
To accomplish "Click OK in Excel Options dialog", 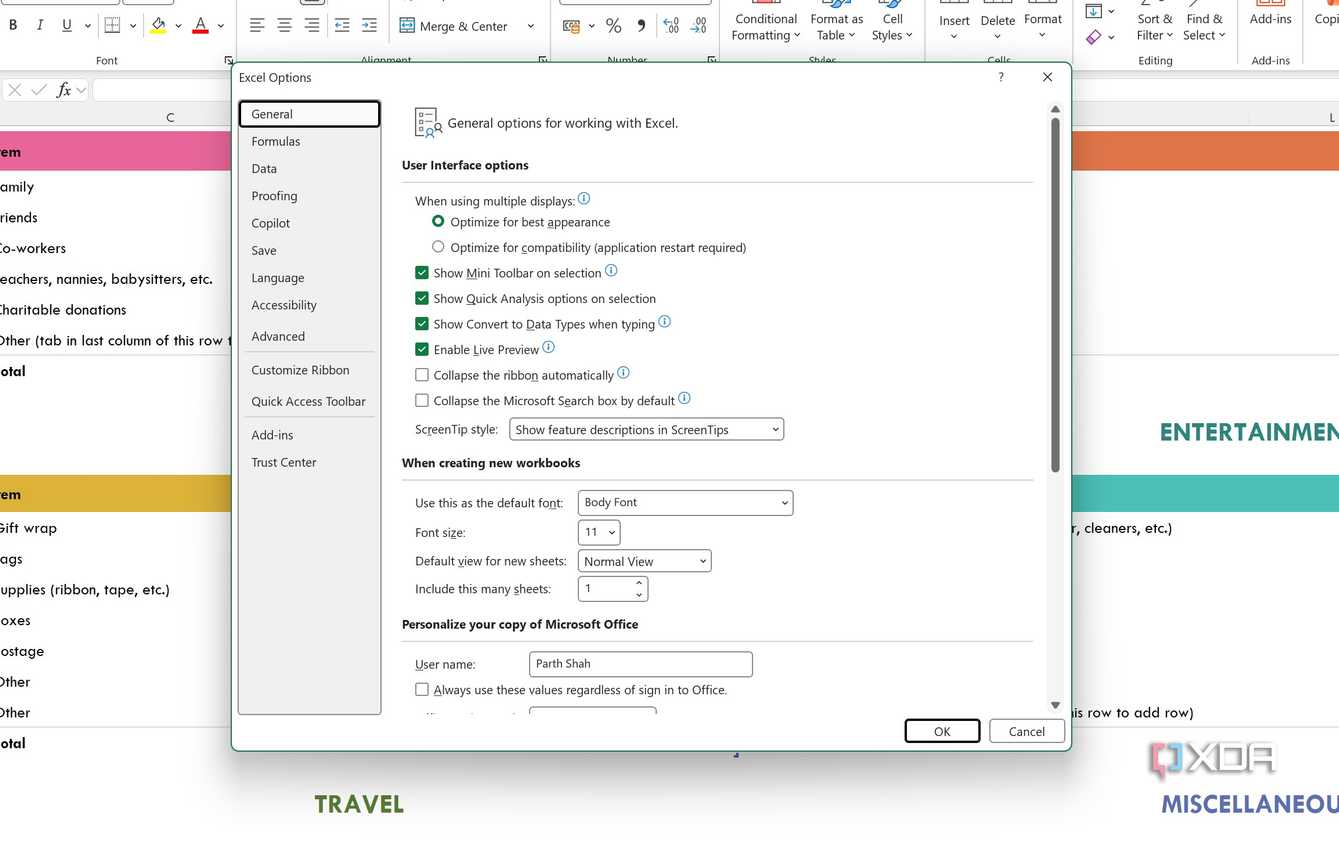I will tap(942, 731).
